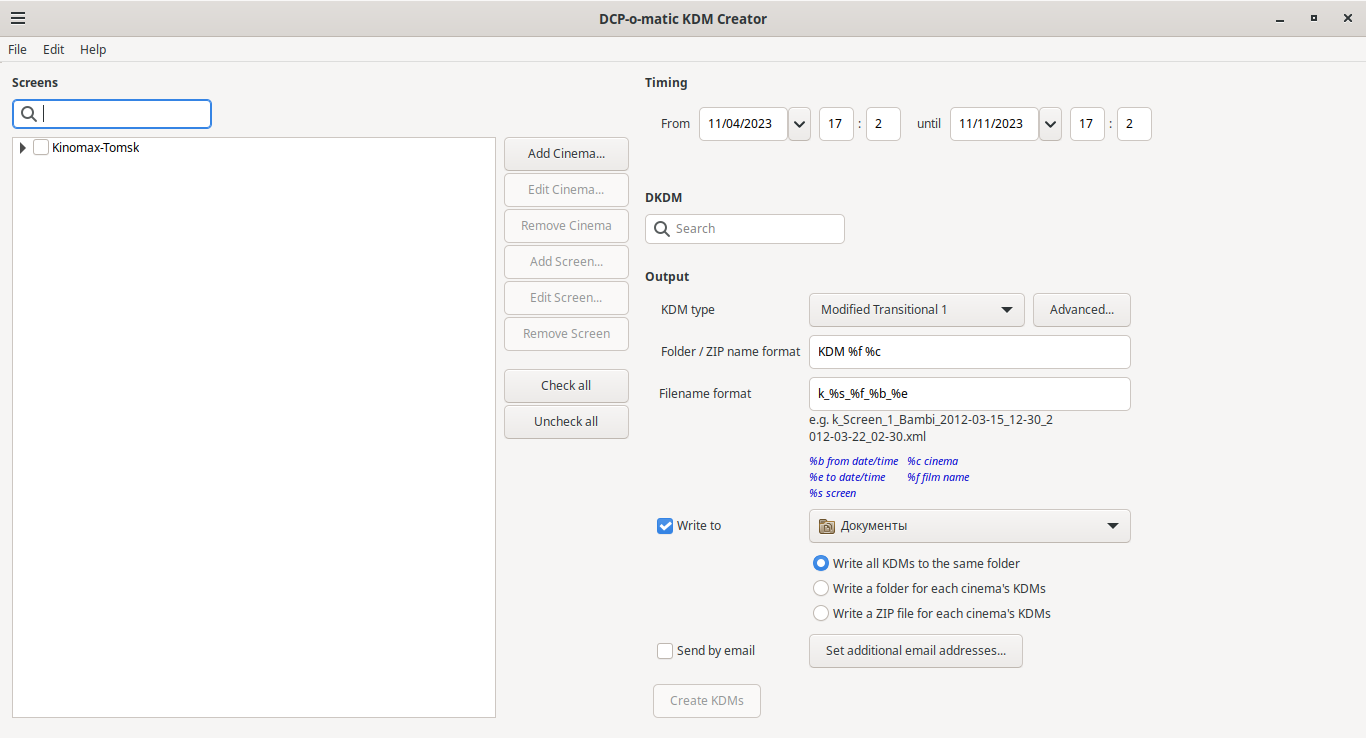Viewport: 1366px width, 738px height.
Task: Open the until date dropdown arrow
Action: tap(1051, 124)
